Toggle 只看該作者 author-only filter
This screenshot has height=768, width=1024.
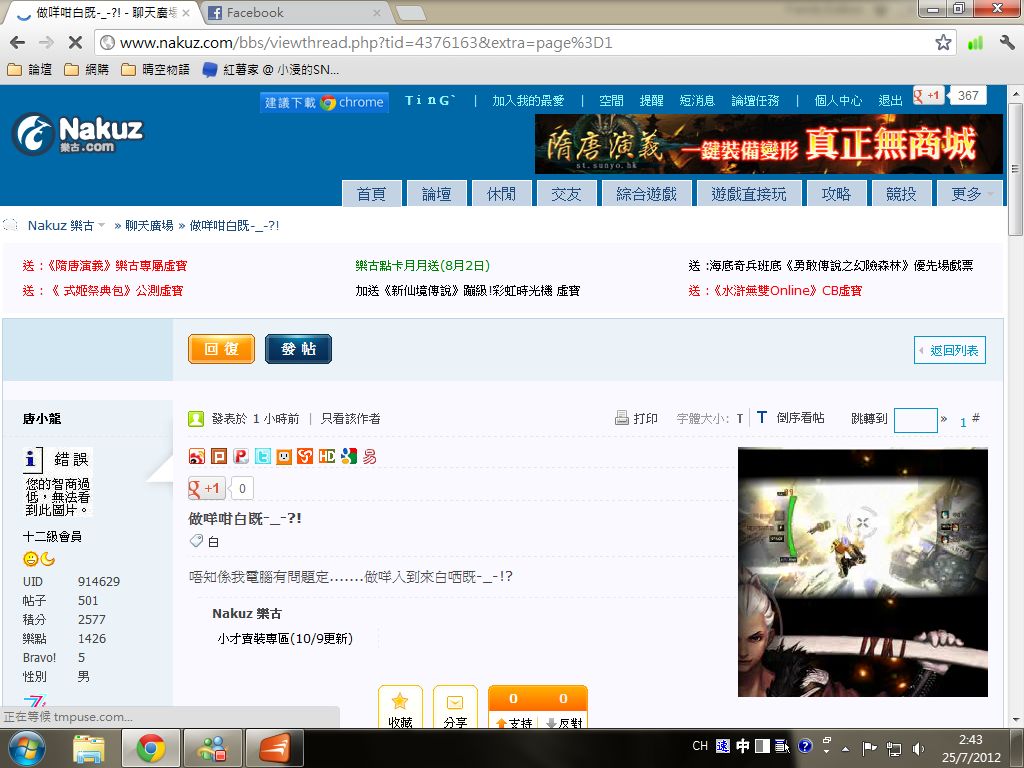pyautogui.click(x=350, y=419)
